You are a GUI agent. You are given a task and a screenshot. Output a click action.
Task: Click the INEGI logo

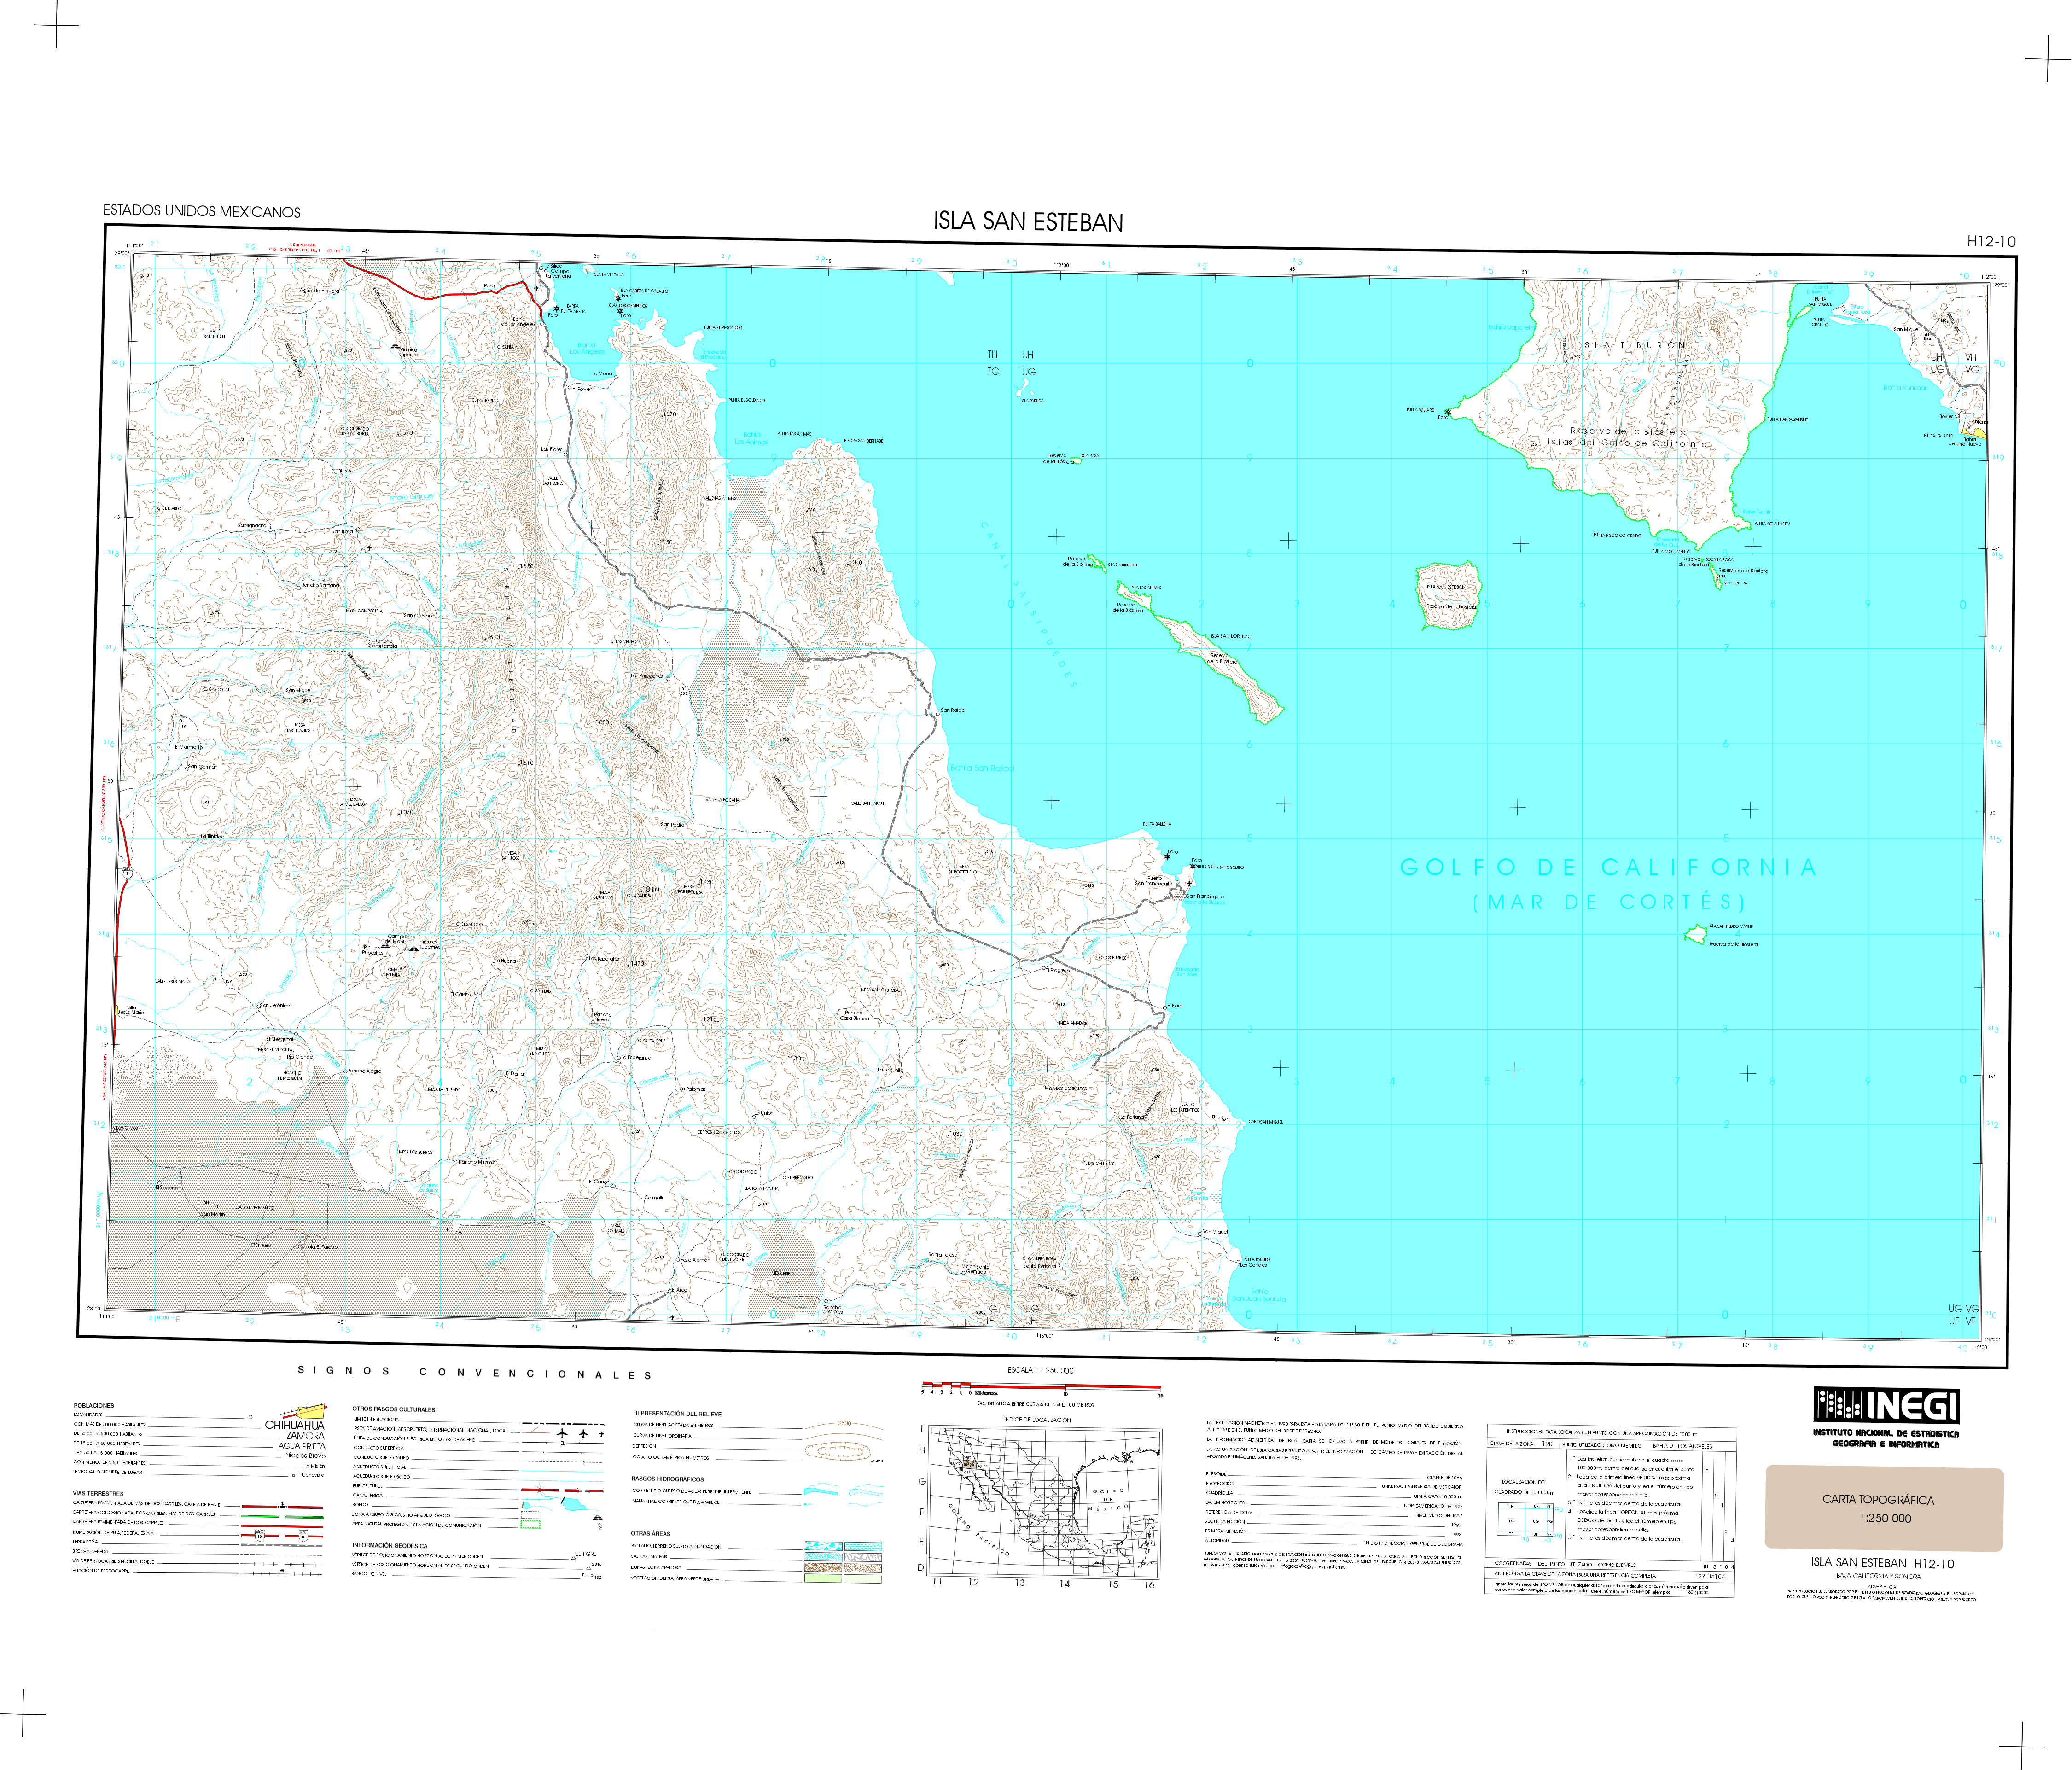click(x=1886, y=1406)
